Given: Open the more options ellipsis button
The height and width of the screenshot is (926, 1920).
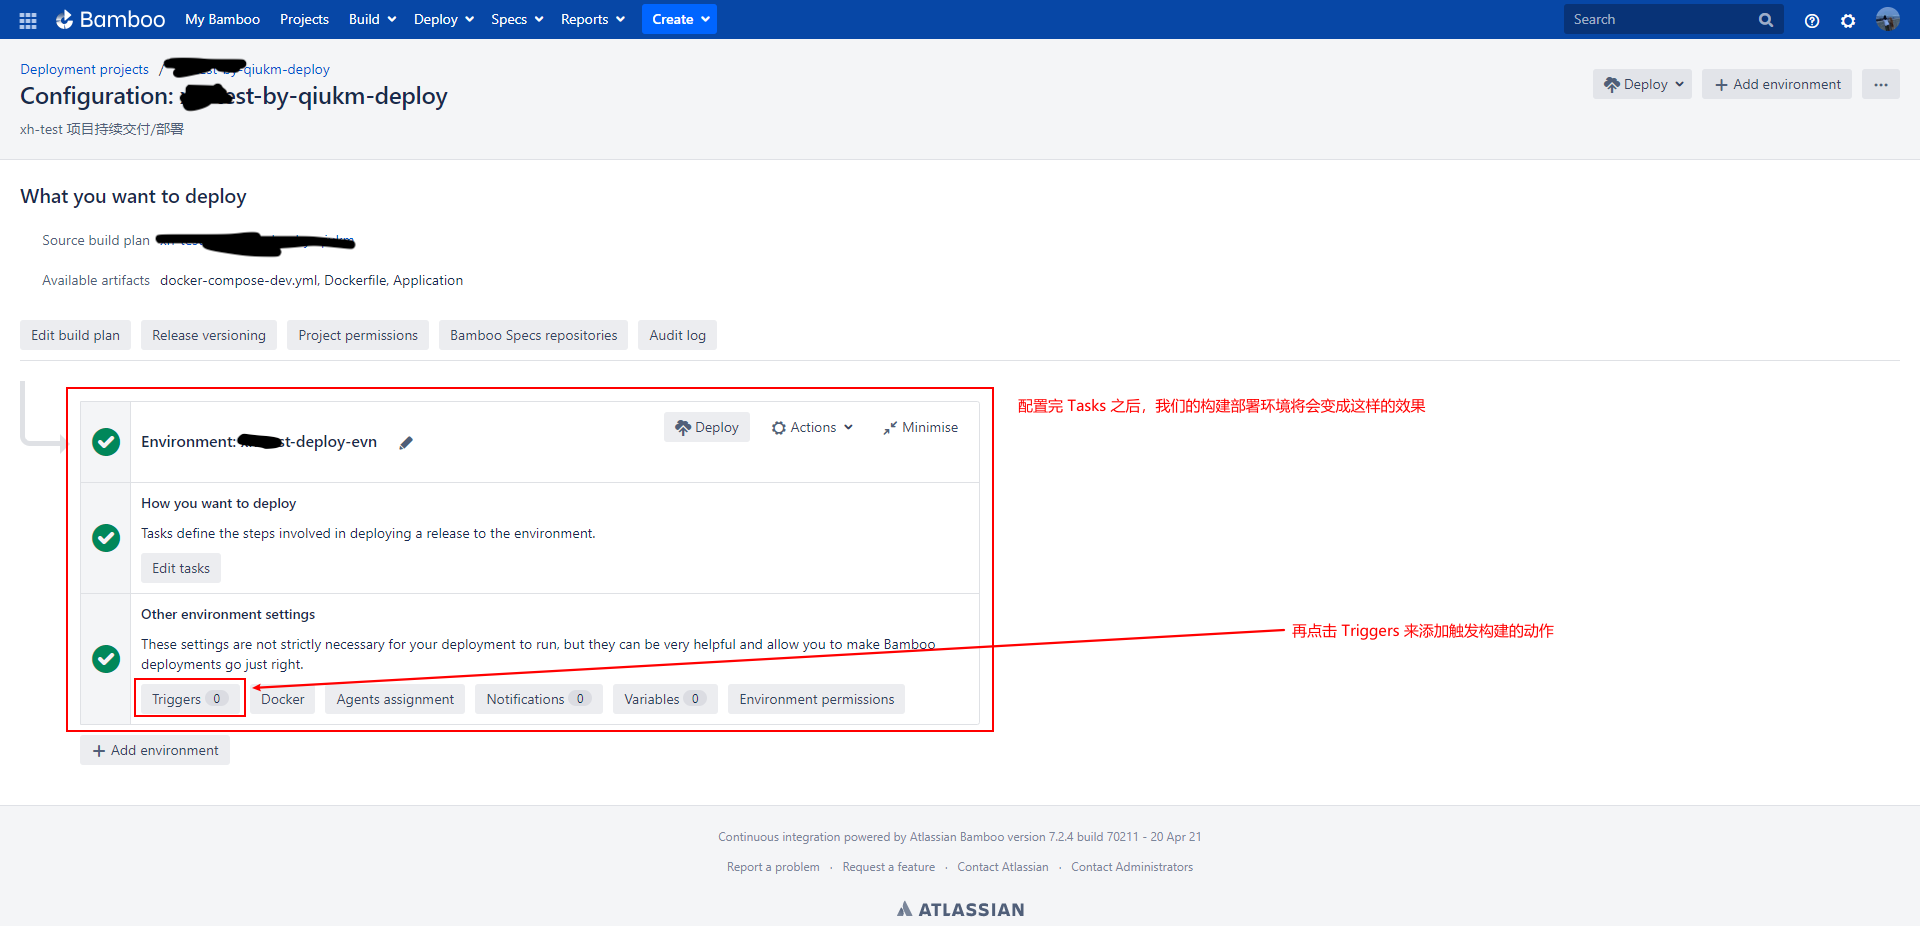Looking at the screenshot, I should point(1881,84).
